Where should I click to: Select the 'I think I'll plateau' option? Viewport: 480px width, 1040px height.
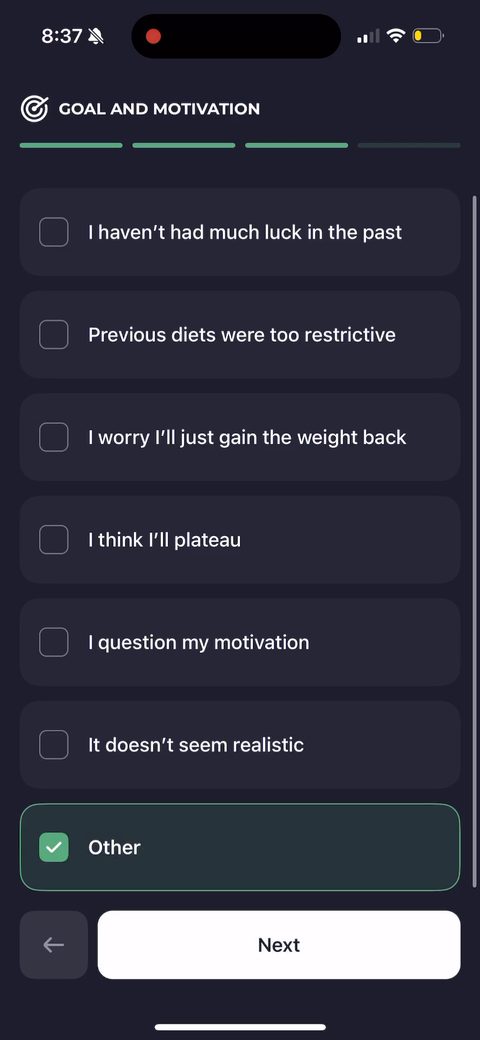[x=240, y=540]
